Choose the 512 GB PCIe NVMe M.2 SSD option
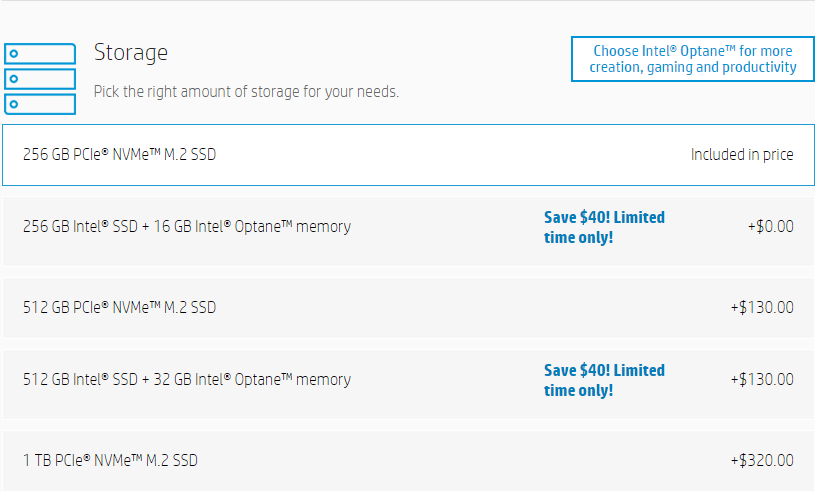 pyautogui.click(x=408, y=308)
